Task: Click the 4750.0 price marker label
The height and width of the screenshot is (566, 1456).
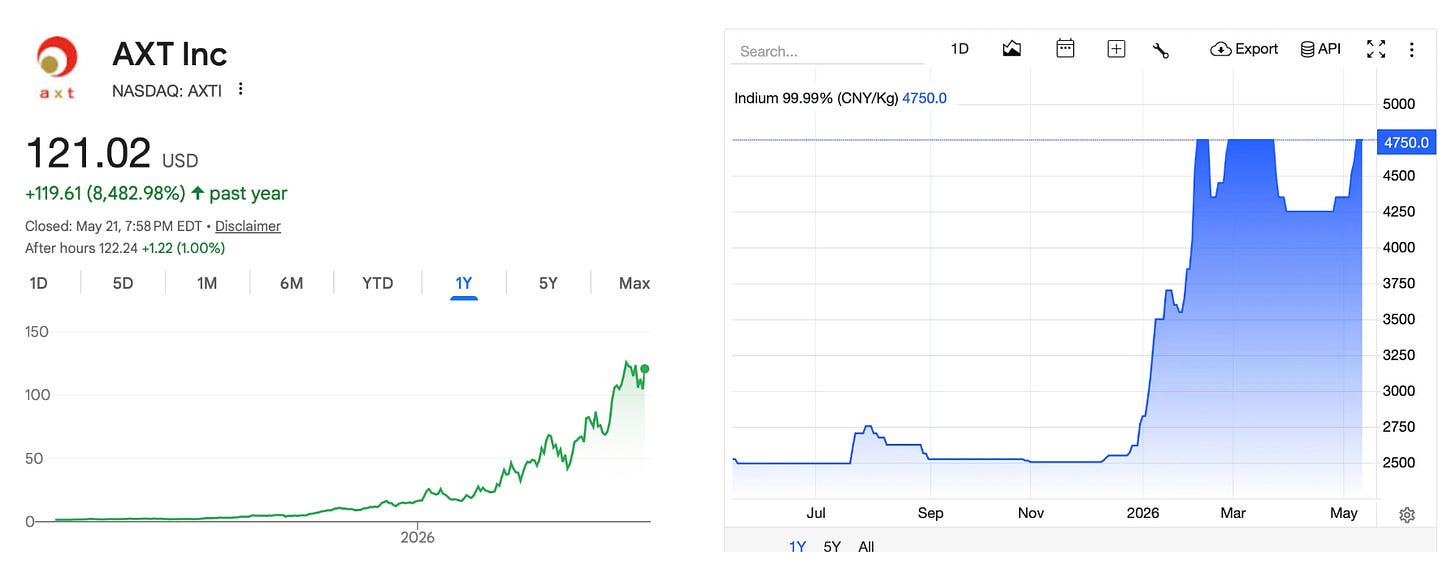Action: tap(1406, 142)
